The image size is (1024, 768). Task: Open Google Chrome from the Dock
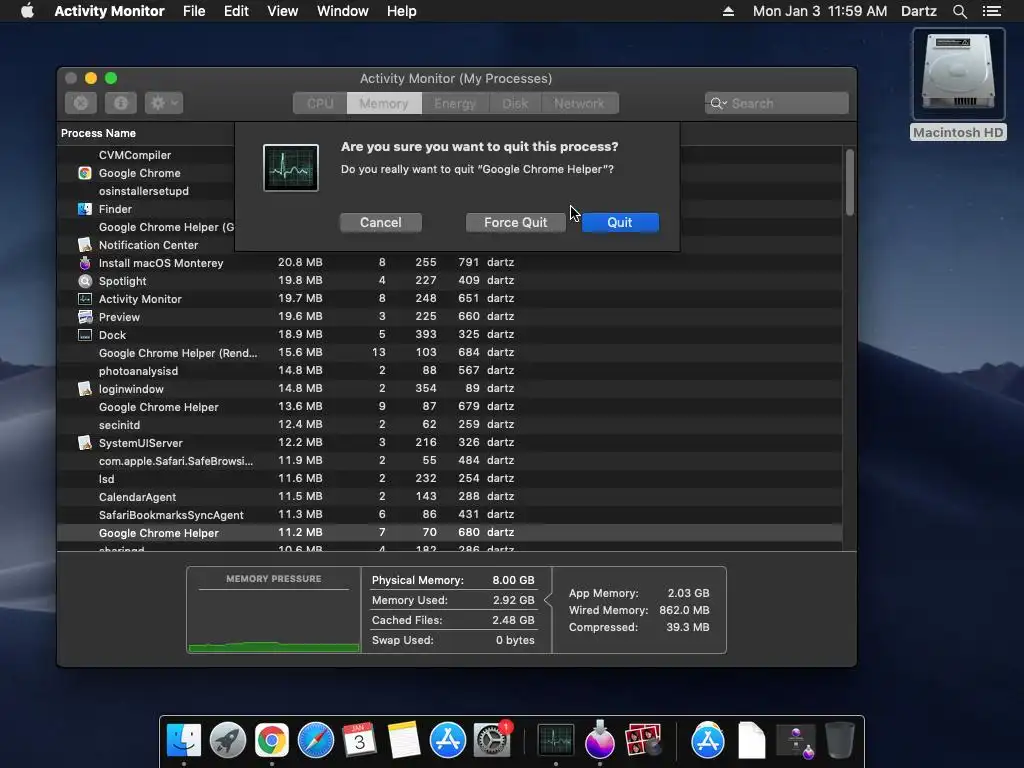click(x=272, y=741)
